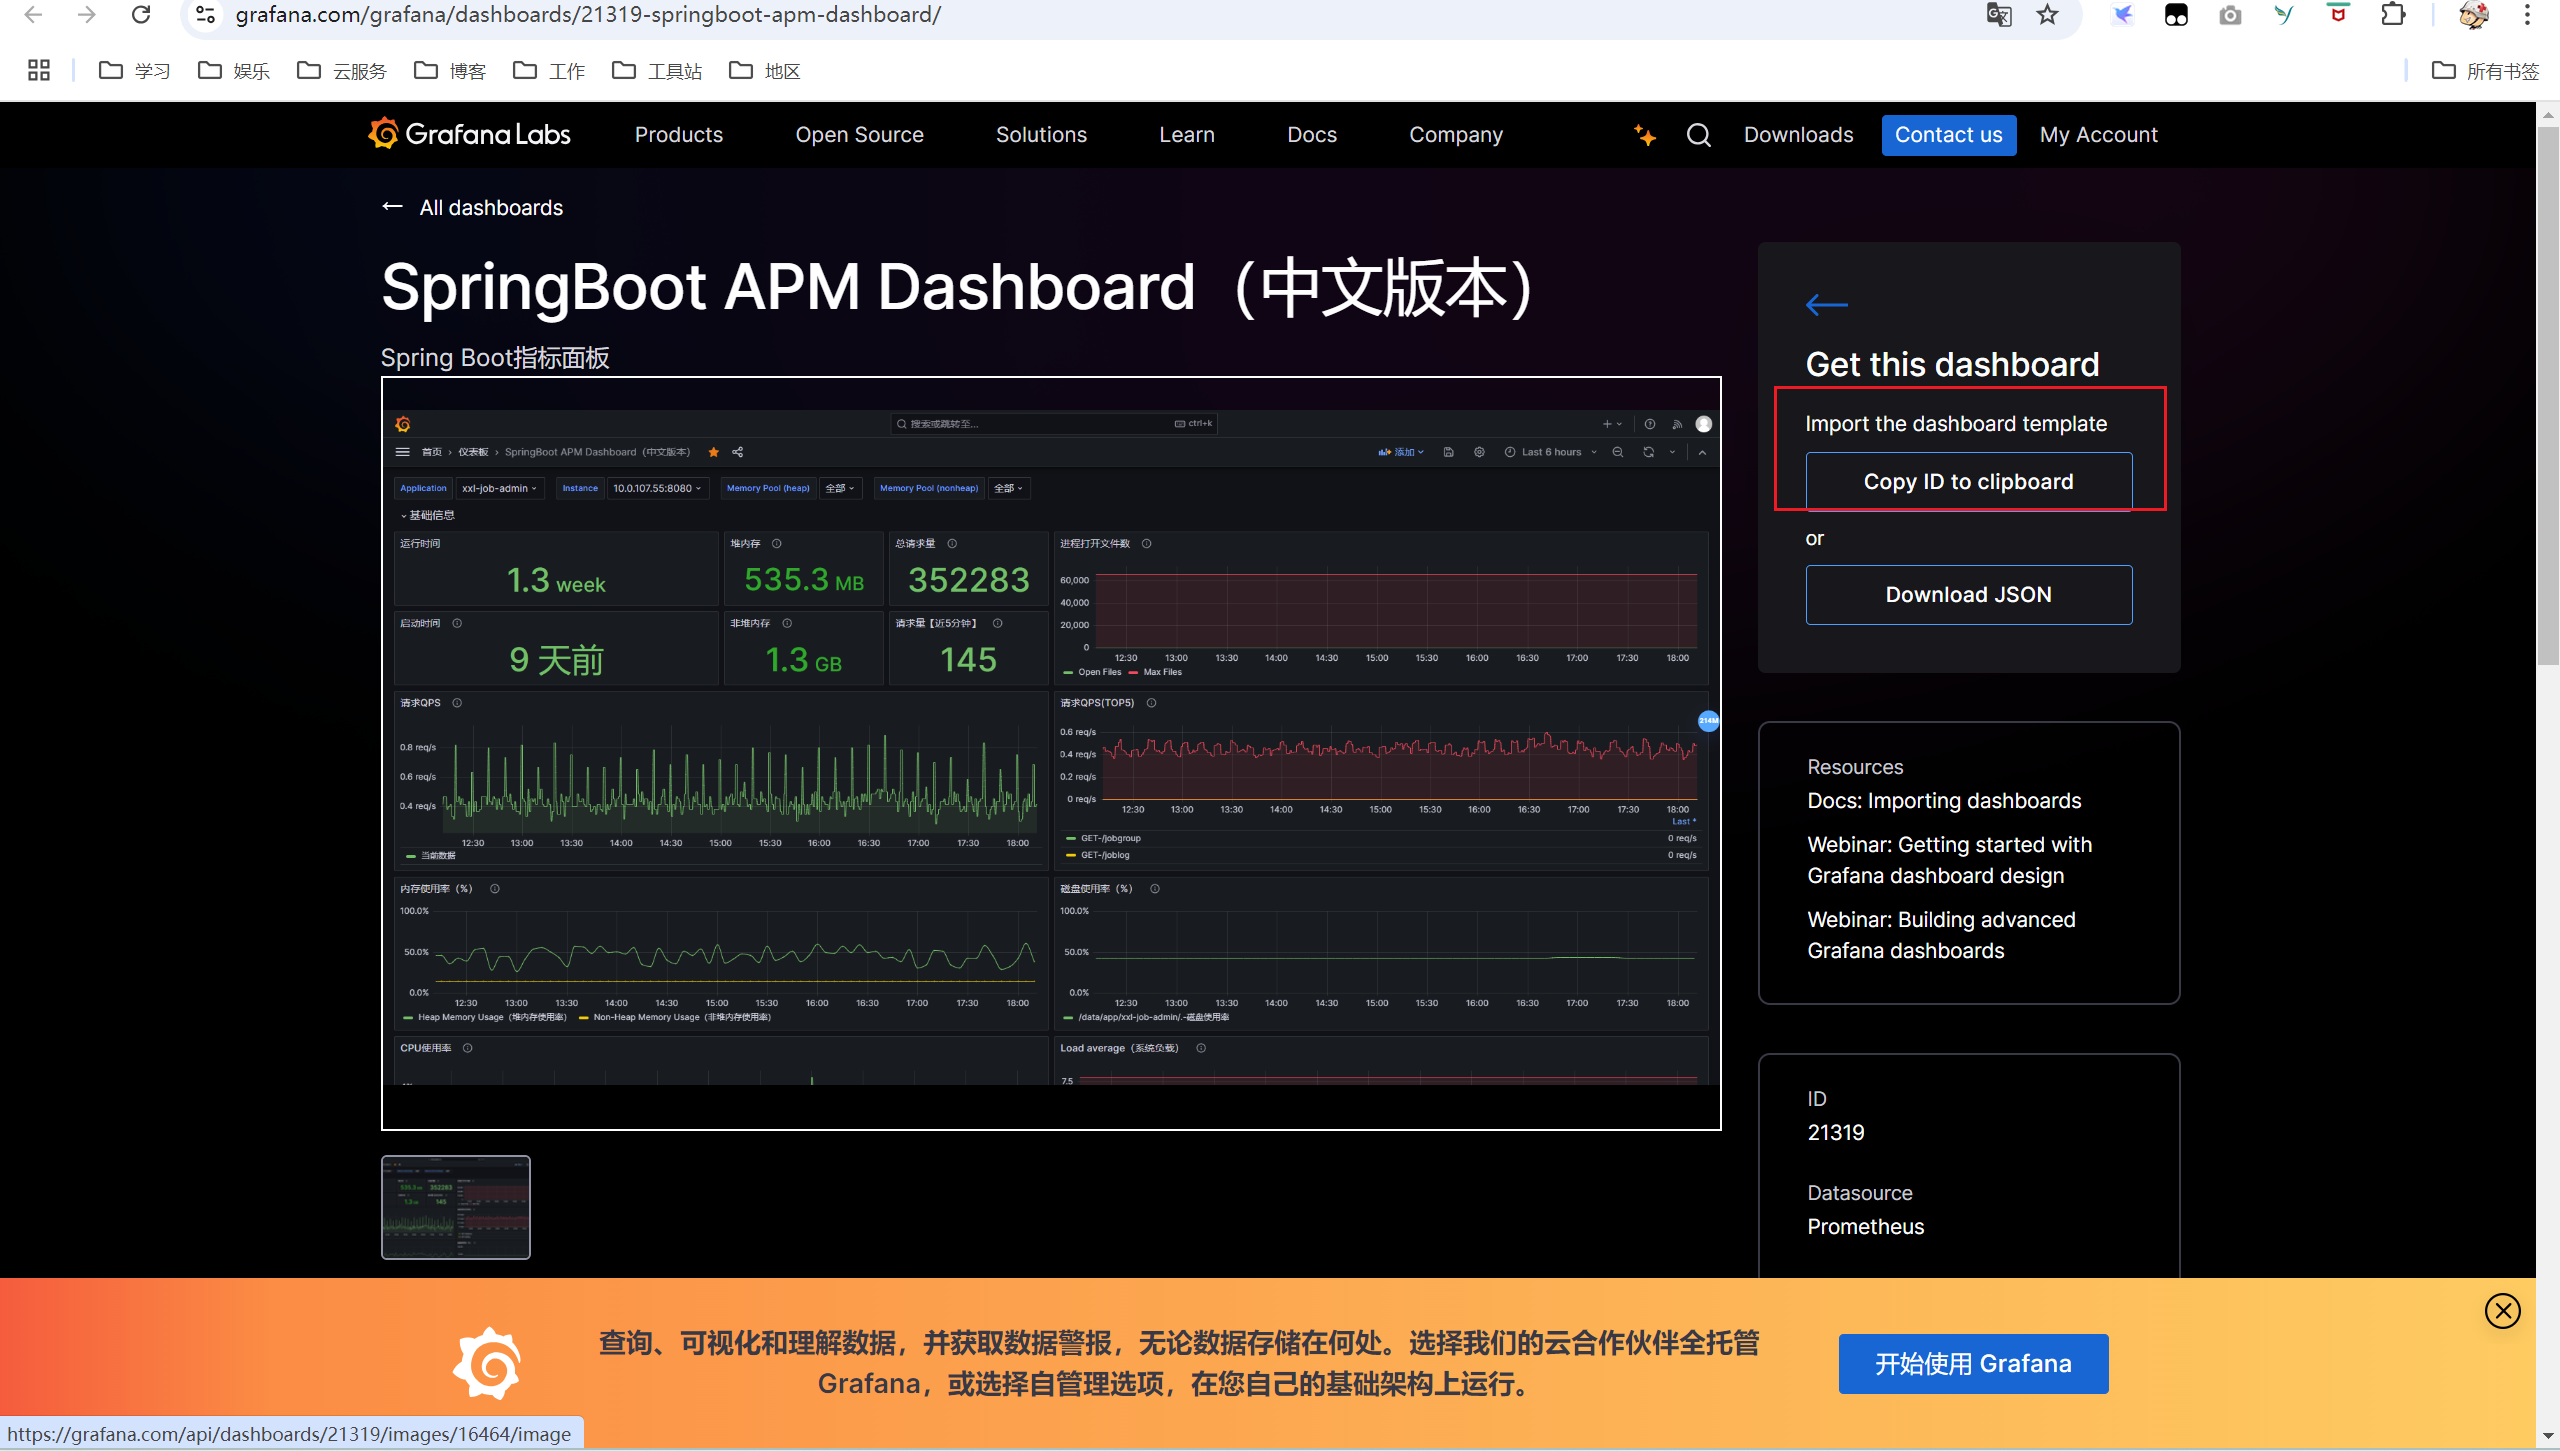Open the Learn menu
Image resolution: width=2560 pixels, height=1451 pixels.
(1187, 134)
